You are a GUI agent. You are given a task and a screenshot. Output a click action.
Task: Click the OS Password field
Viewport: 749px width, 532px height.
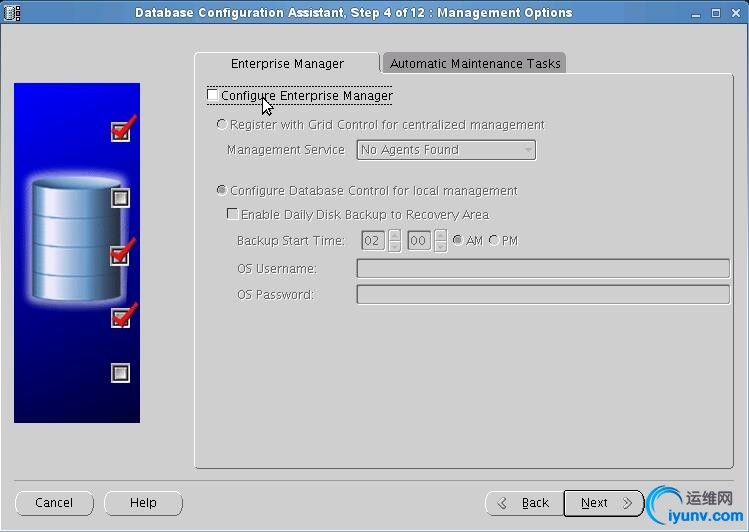[543, 294]
